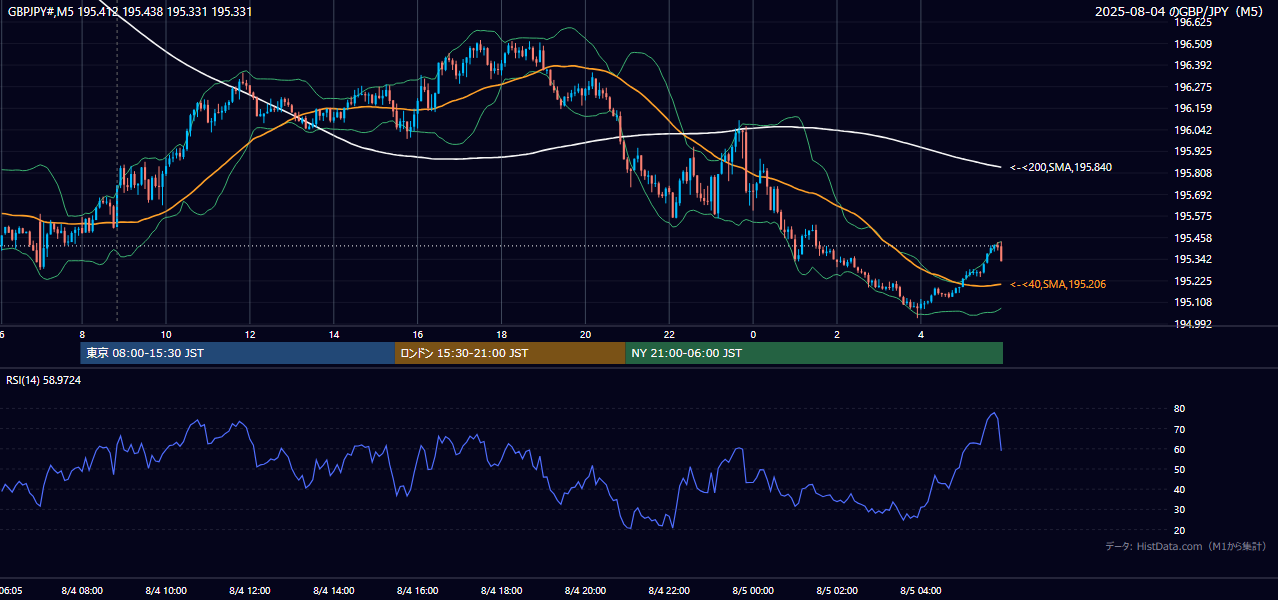Screen dimensions: 1278x600
Task: Click the 196.275 price axis label
Action: click(1192, 87)
